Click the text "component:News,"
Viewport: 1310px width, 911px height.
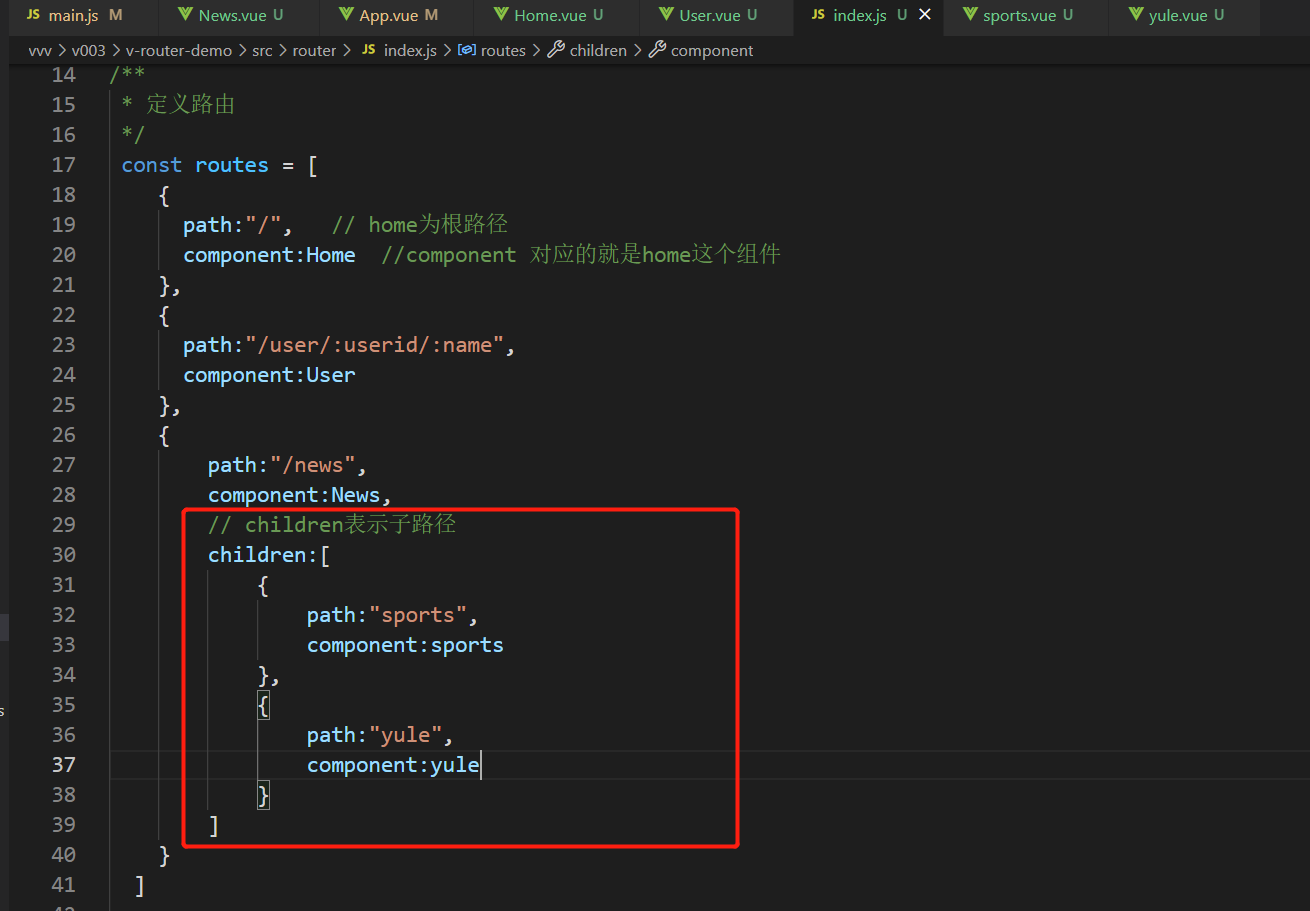tap(300, 495)
